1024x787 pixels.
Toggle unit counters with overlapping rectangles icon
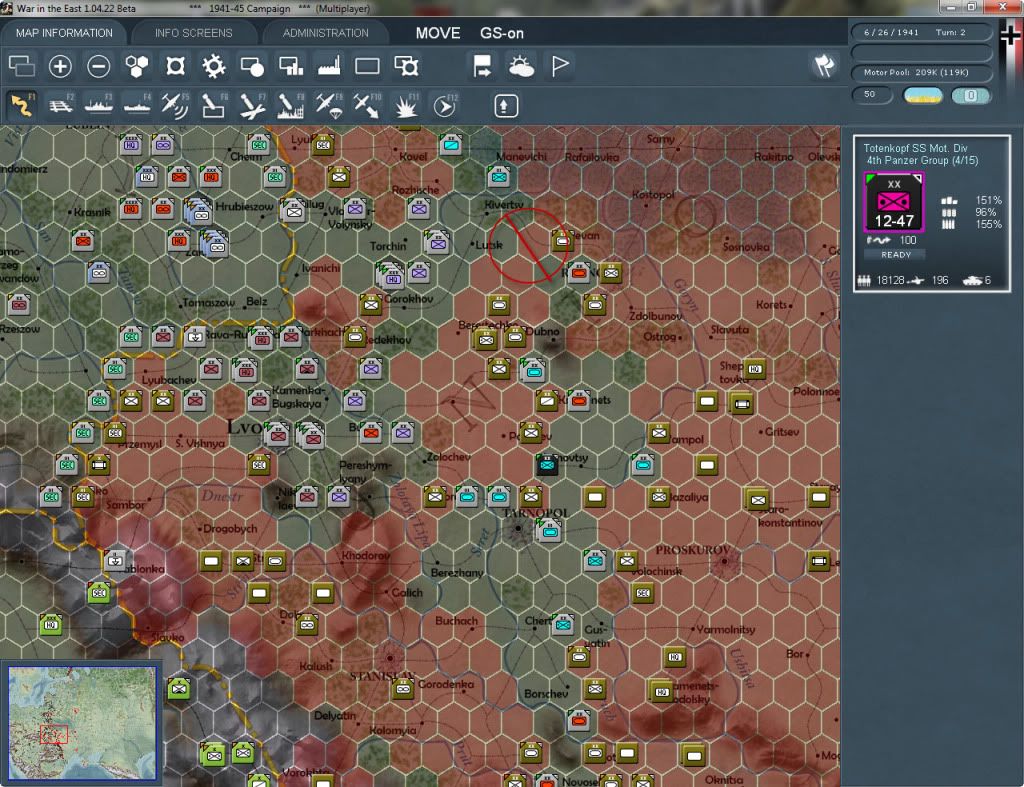pos(22,66)
